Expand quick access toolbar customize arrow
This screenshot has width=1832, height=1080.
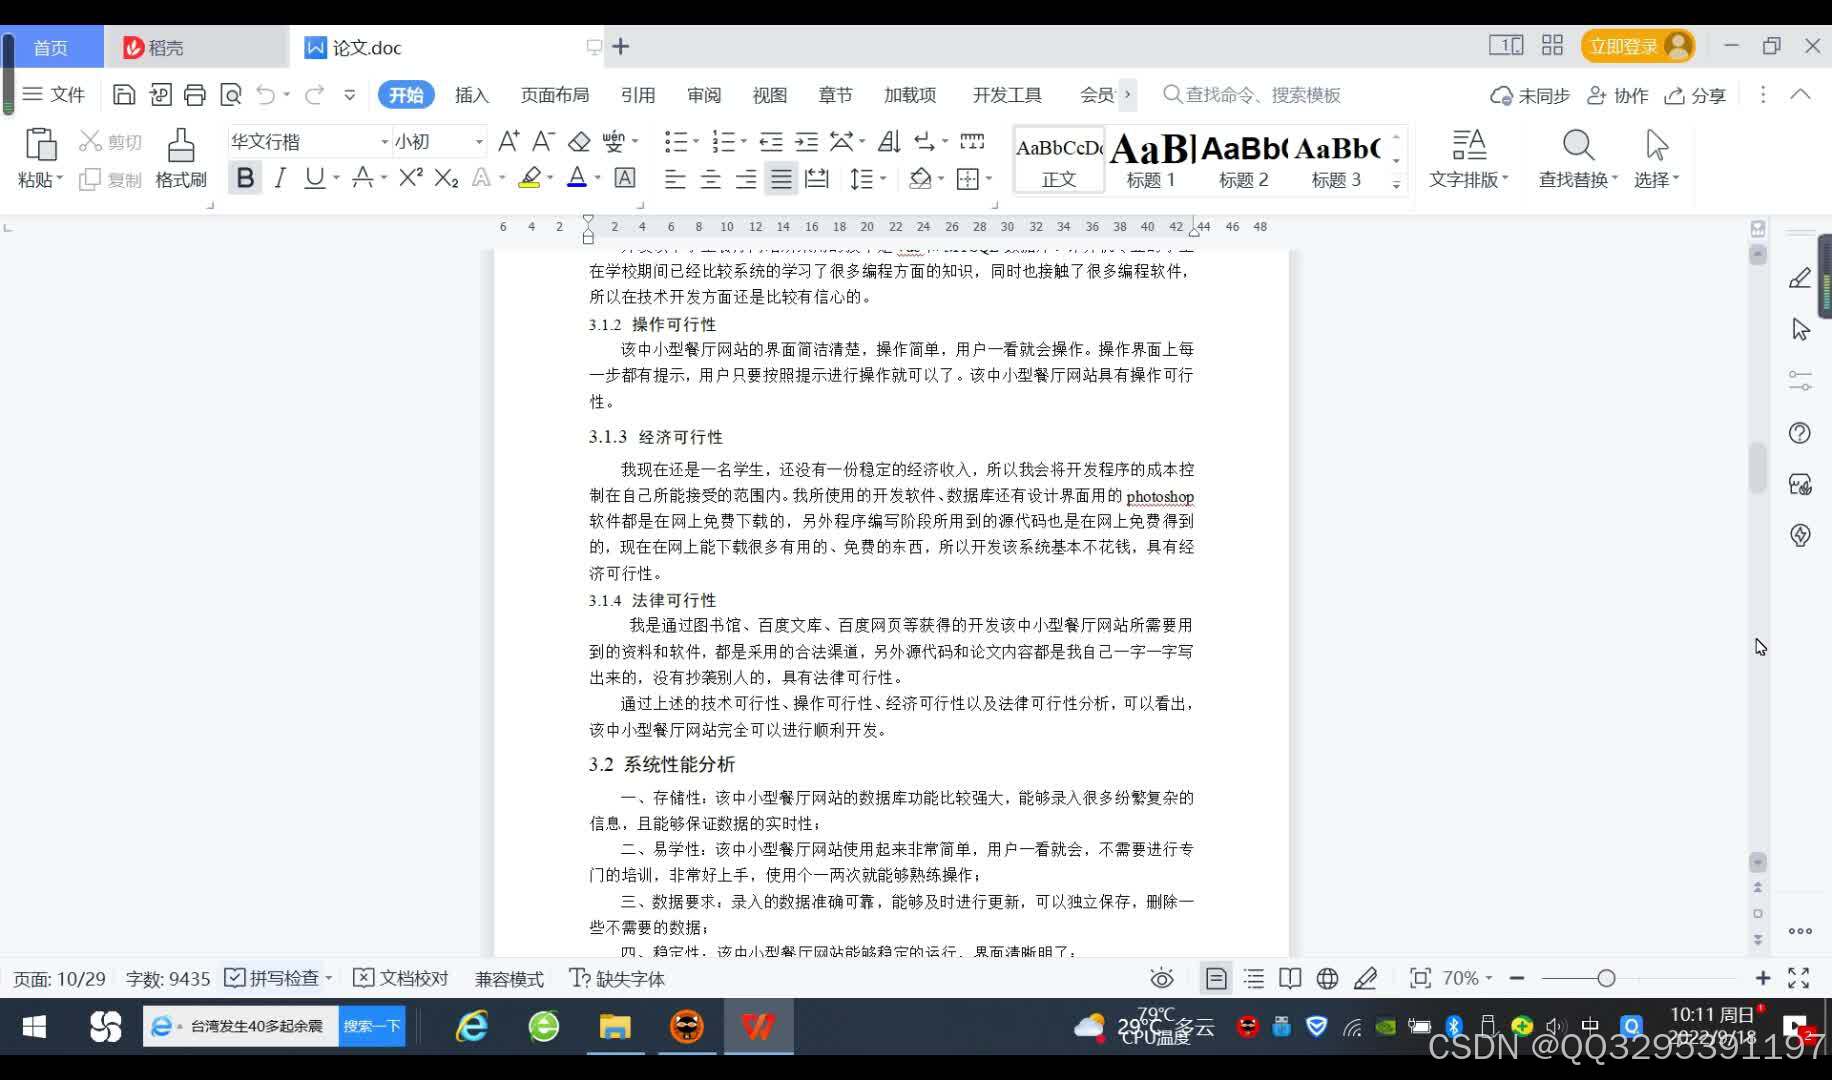(349, 95)
